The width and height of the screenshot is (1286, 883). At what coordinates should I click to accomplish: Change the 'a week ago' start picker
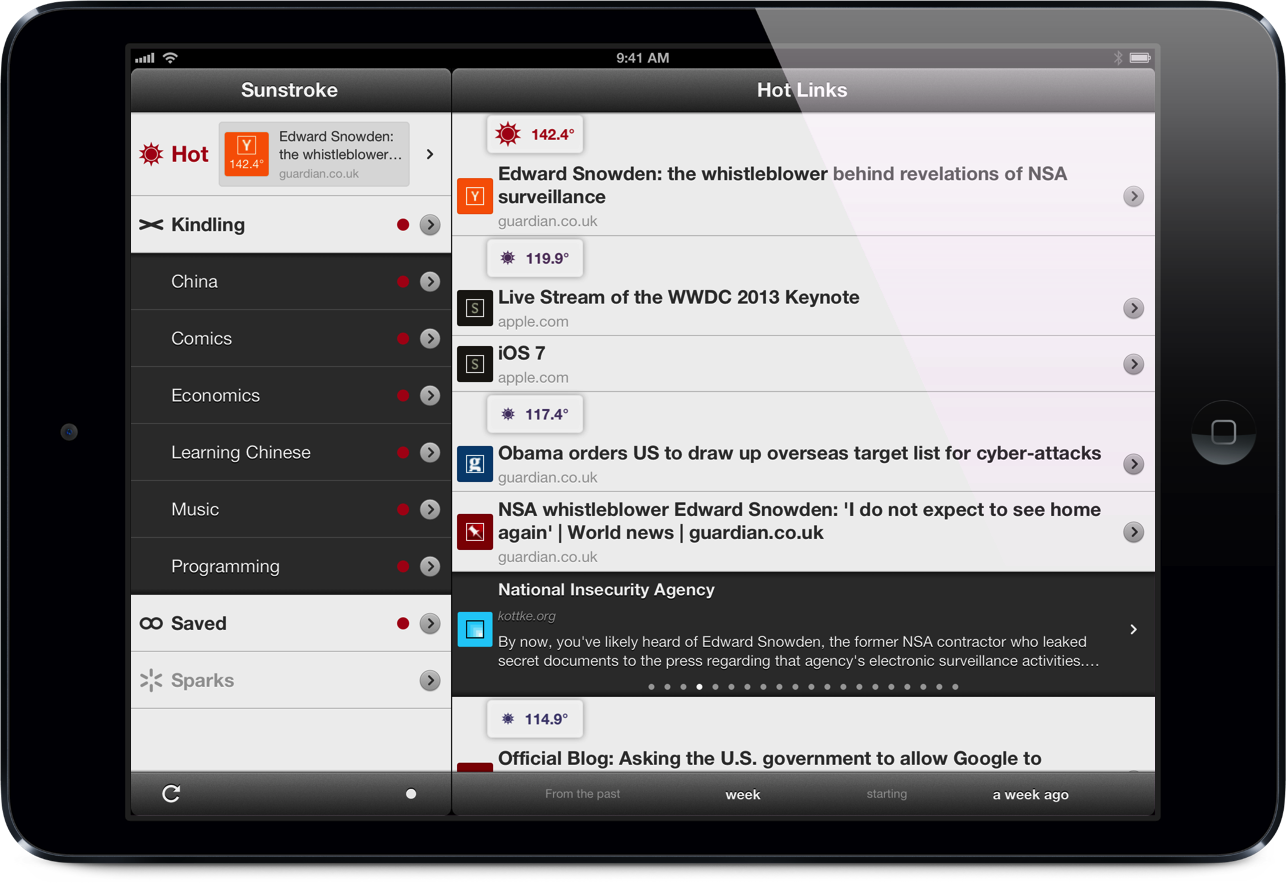point(1030,795)
